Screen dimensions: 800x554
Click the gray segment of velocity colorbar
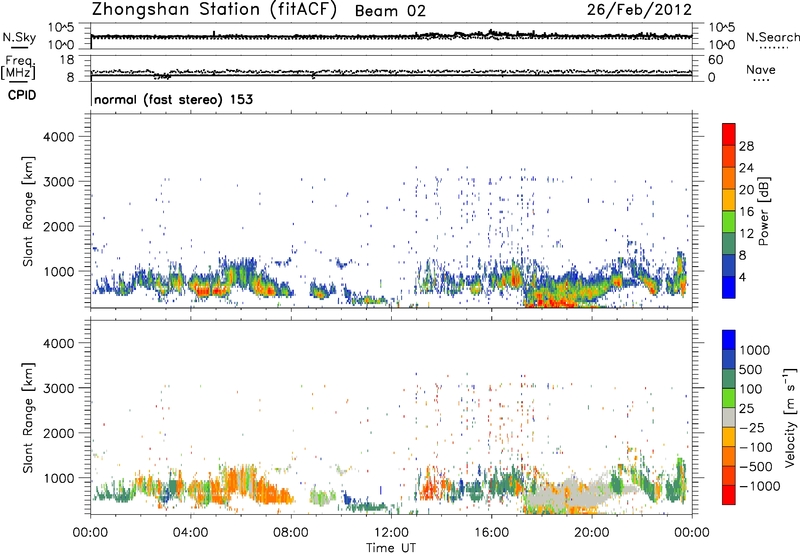pyautogui.click(x=729, y=418)
